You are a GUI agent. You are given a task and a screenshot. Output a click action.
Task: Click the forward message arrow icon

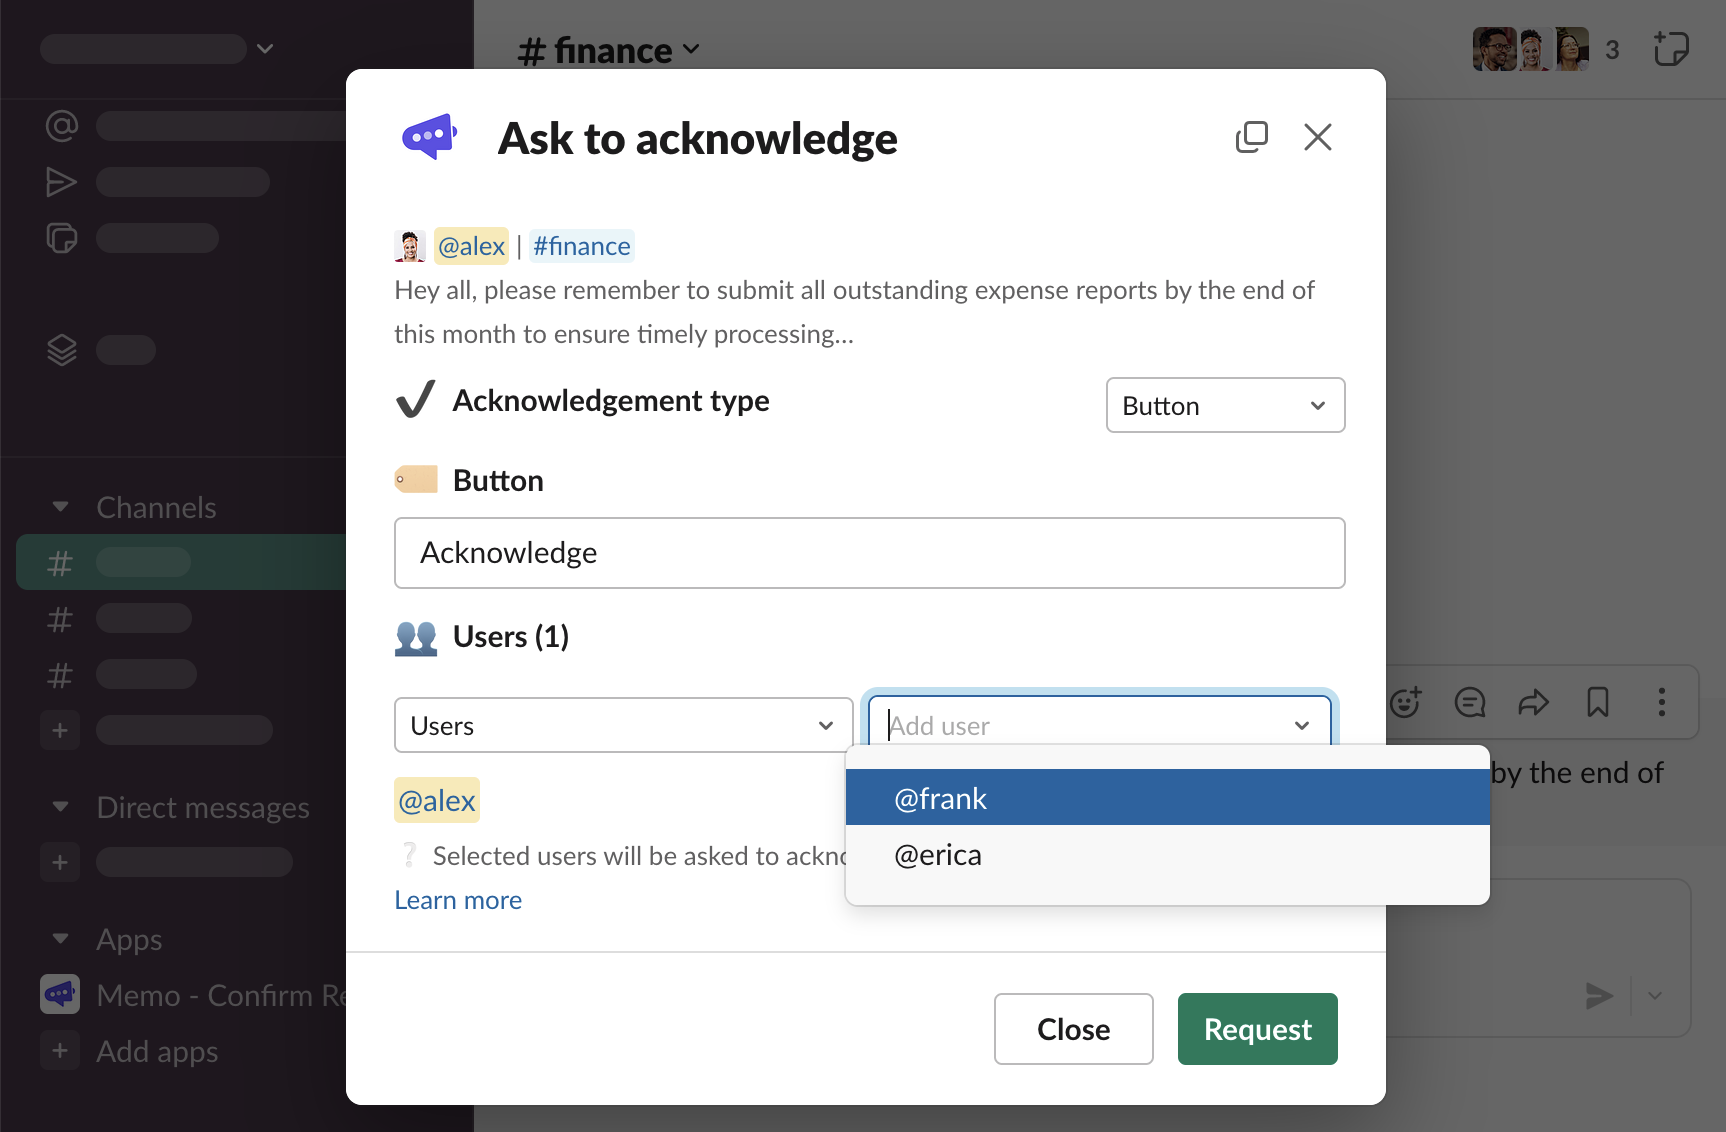click(x=1533, y=703)
